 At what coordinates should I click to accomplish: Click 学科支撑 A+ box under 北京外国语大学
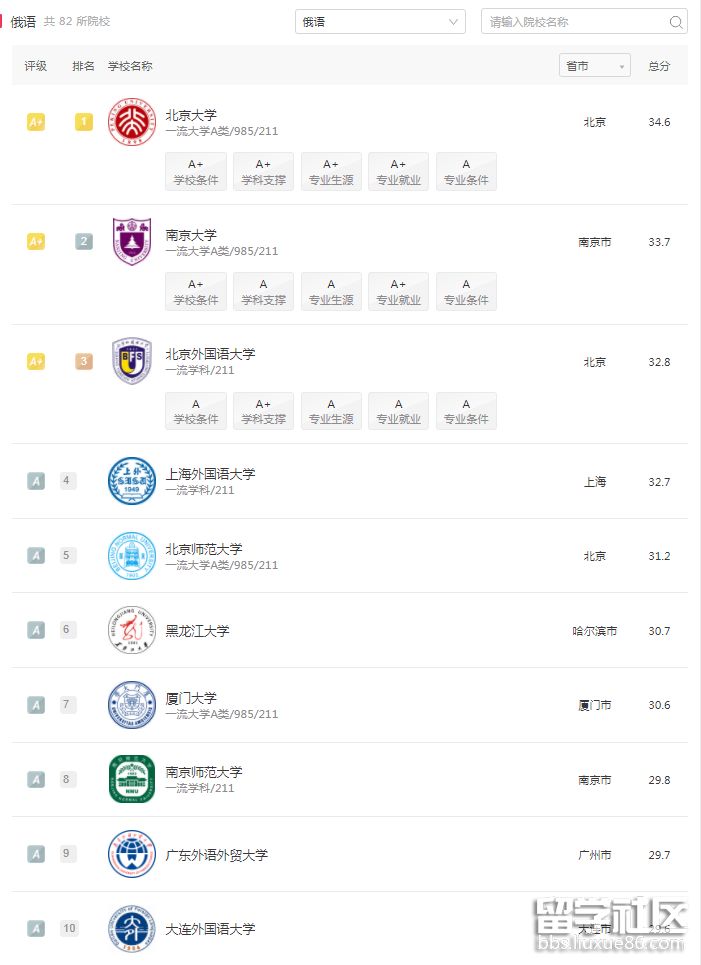pos(263,411)
